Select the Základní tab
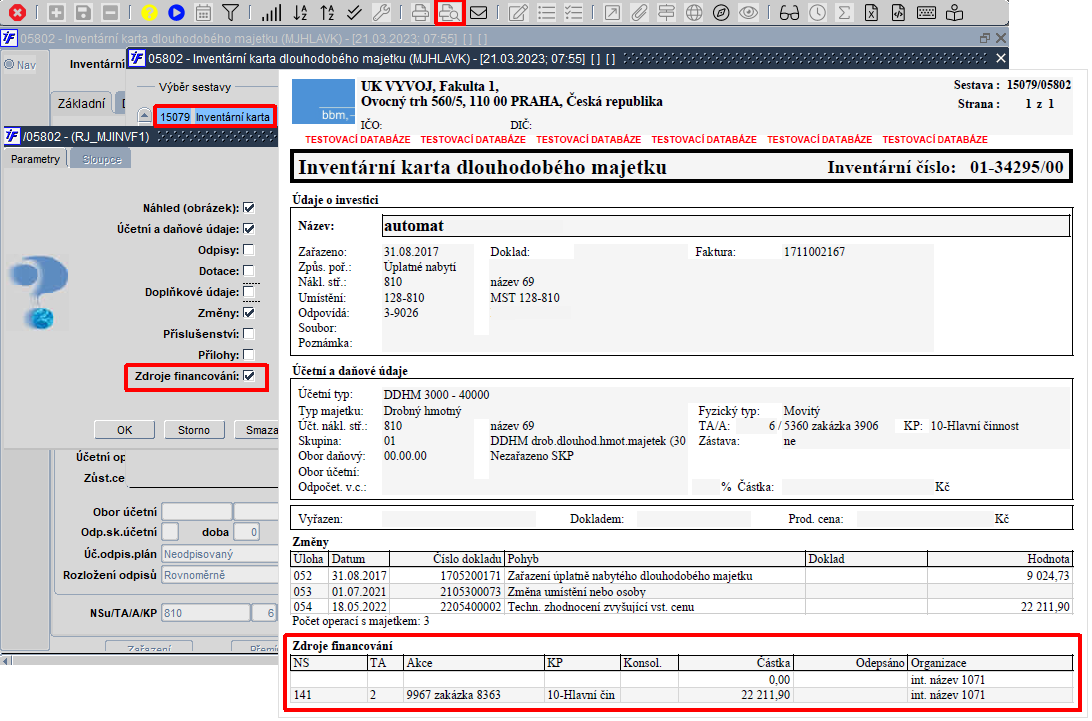This screenshot has width=1092, height=721. pos(80,103)
